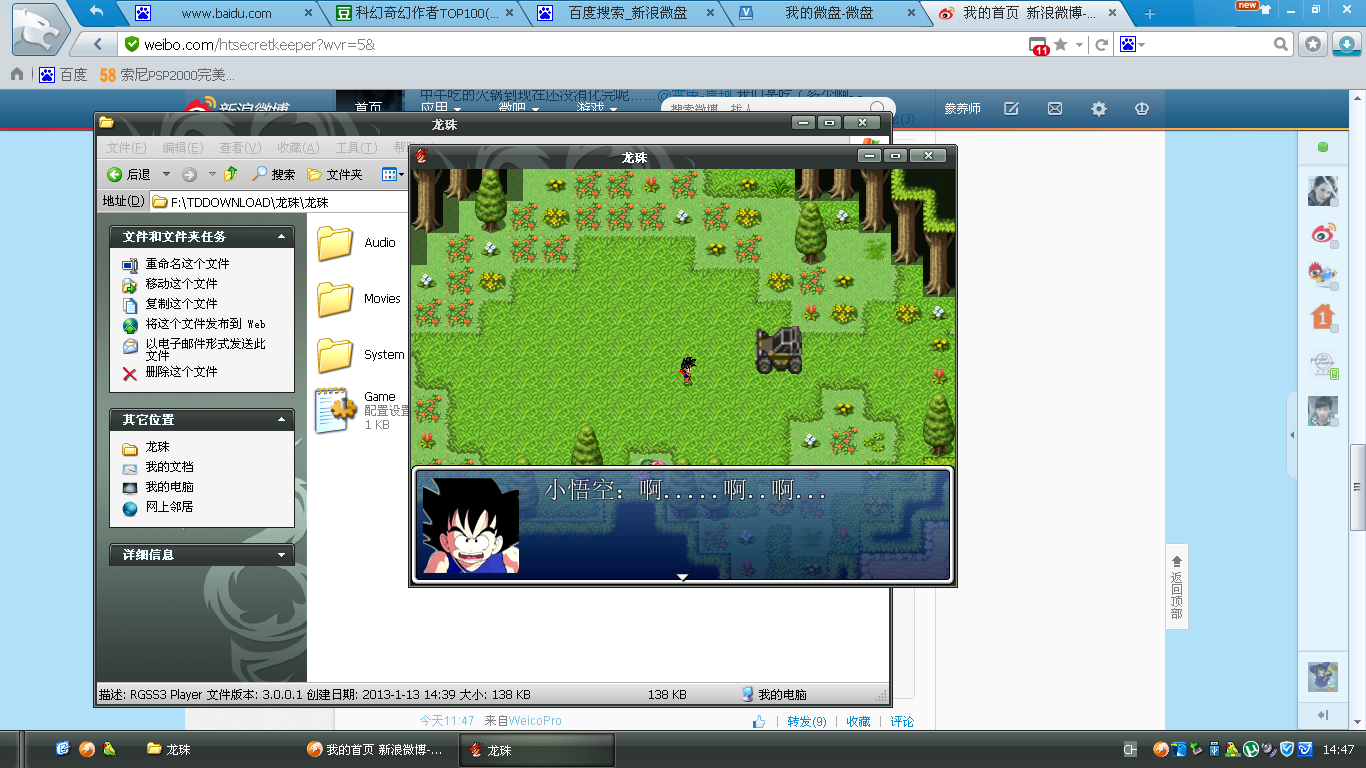Screen dimensions: 1366x768
Task: Click the thumbs-up like icon on Weibo
Action: 759,721
